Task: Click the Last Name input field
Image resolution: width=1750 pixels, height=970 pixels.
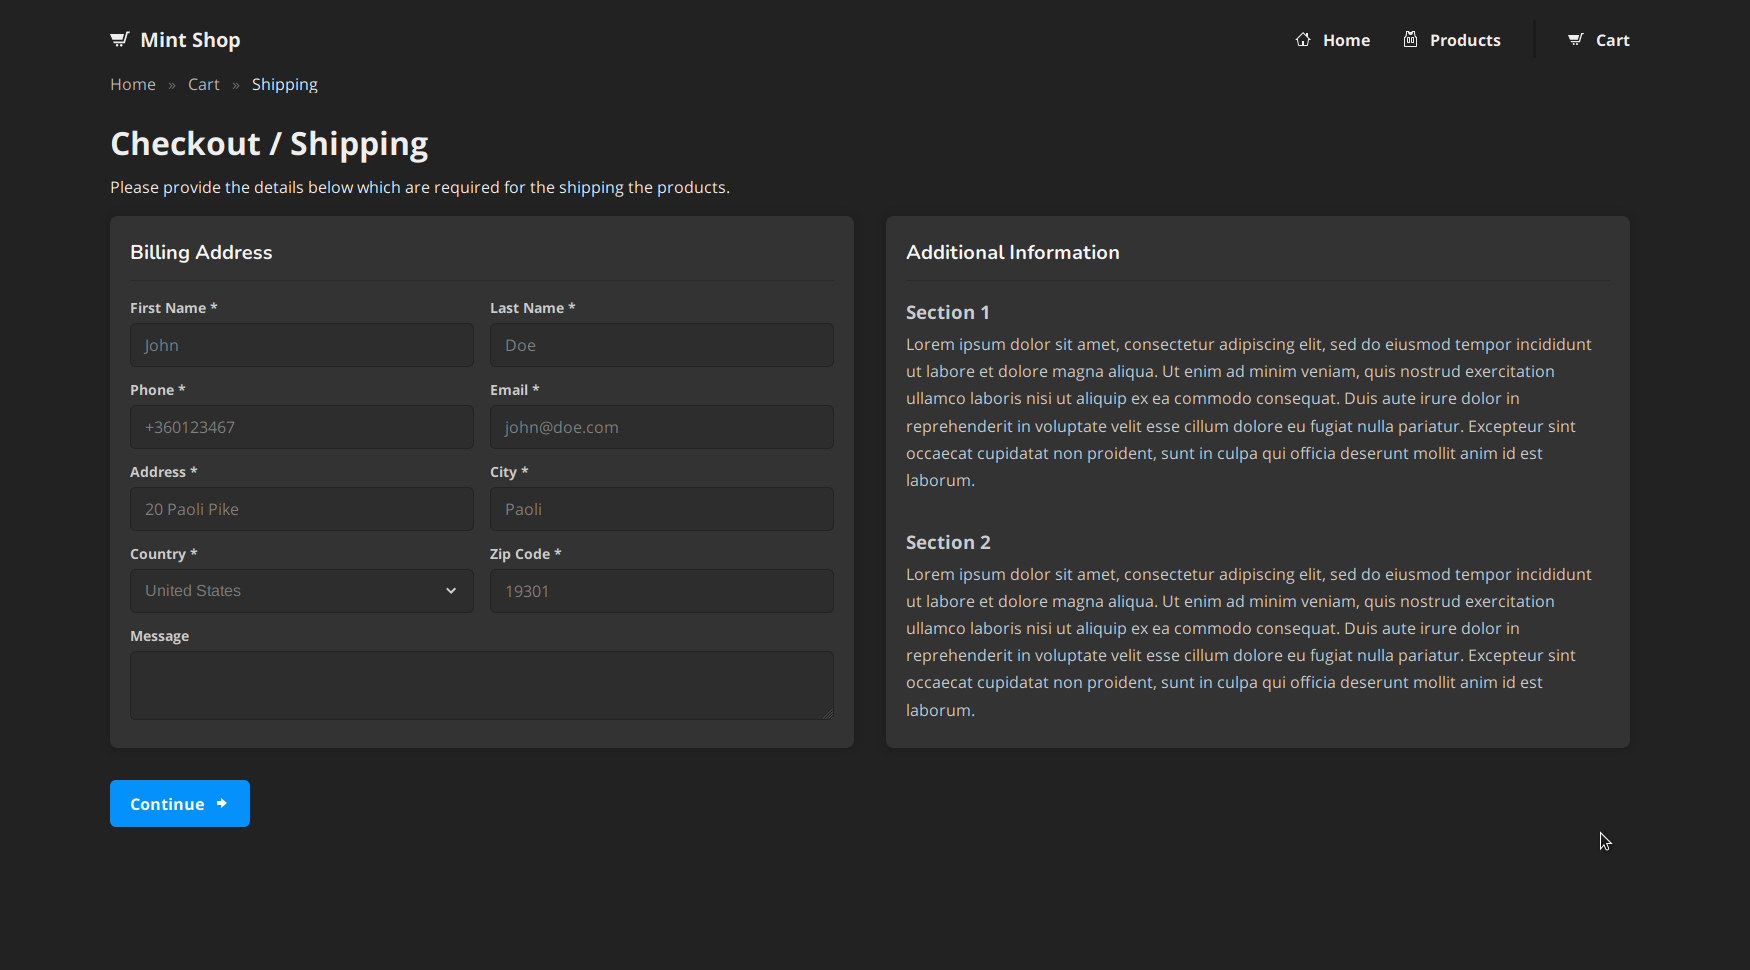Action: coord(661,344)
